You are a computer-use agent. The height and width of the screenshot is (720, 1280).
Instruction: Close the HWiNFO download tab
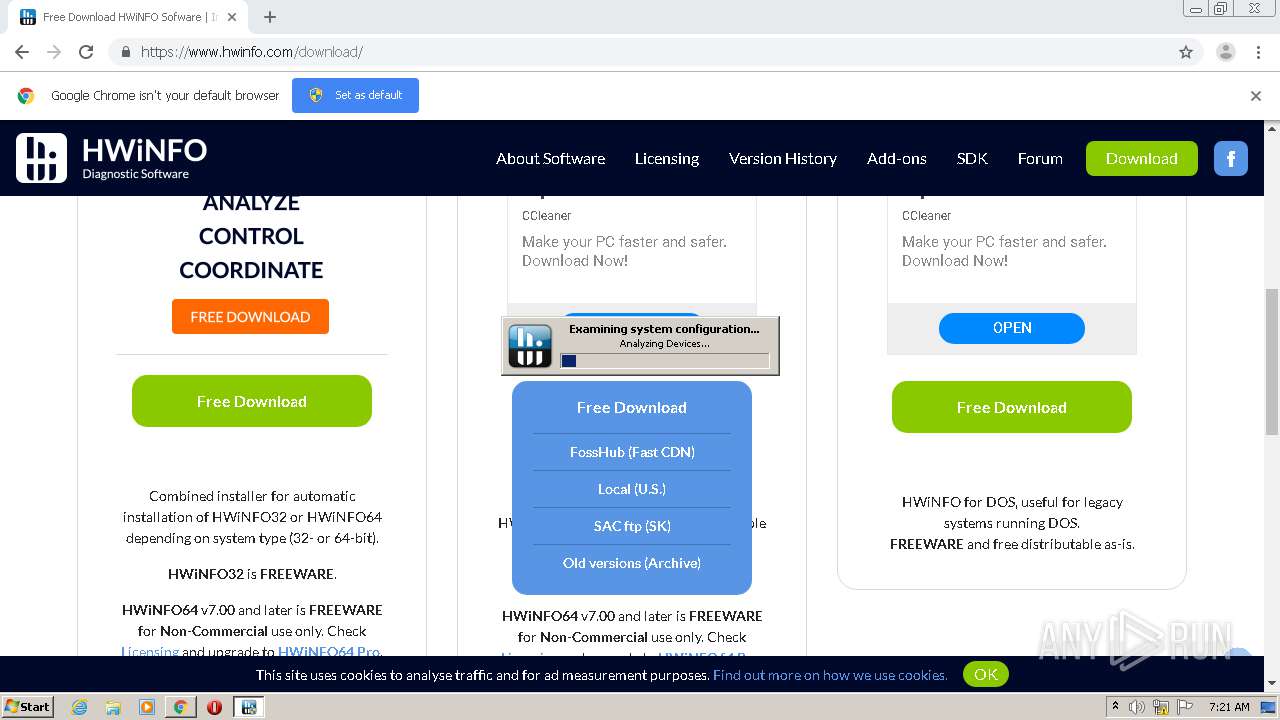tap(232, 17)
